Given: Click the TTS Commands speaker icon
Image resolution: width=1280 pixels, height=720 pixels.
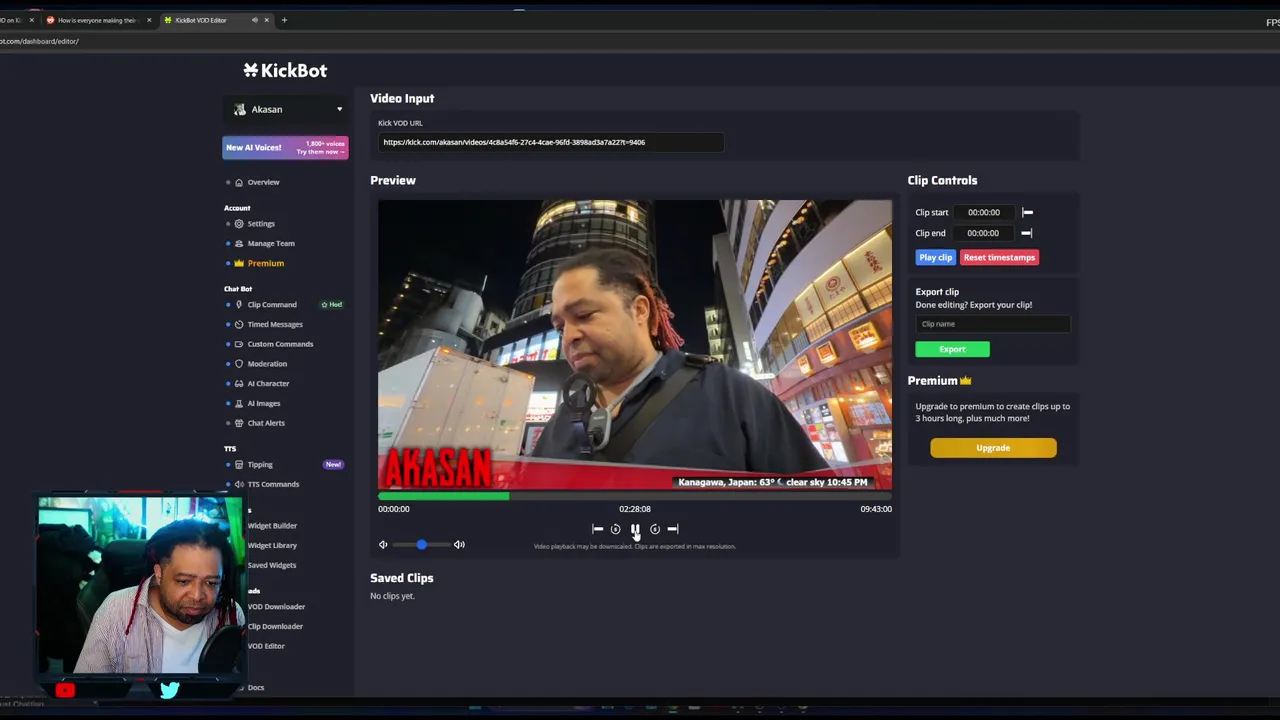Looking at the screenshot, I should coord(239,484).
